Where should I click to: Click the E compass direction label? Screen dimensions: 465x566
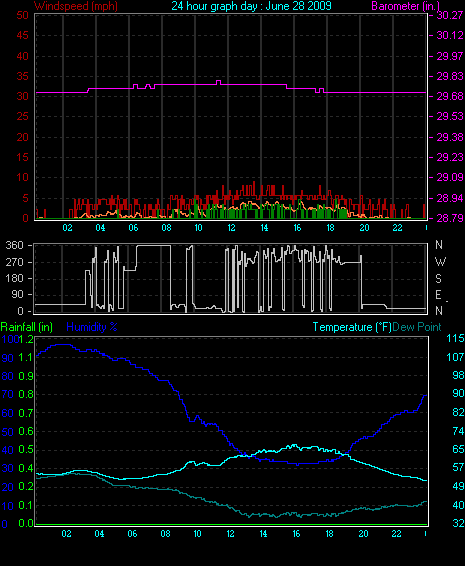(x=439, y=295)
